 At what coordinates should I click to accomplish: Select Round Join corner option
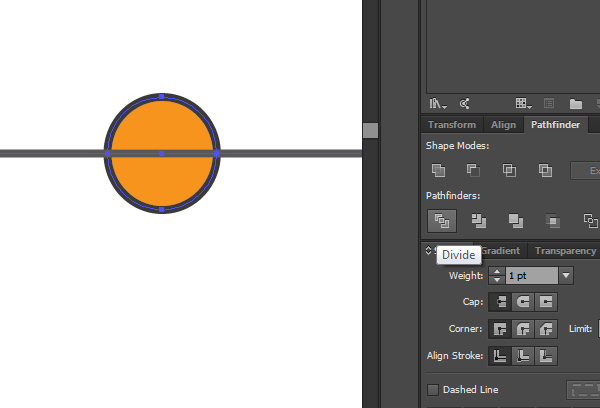(522, 328)
